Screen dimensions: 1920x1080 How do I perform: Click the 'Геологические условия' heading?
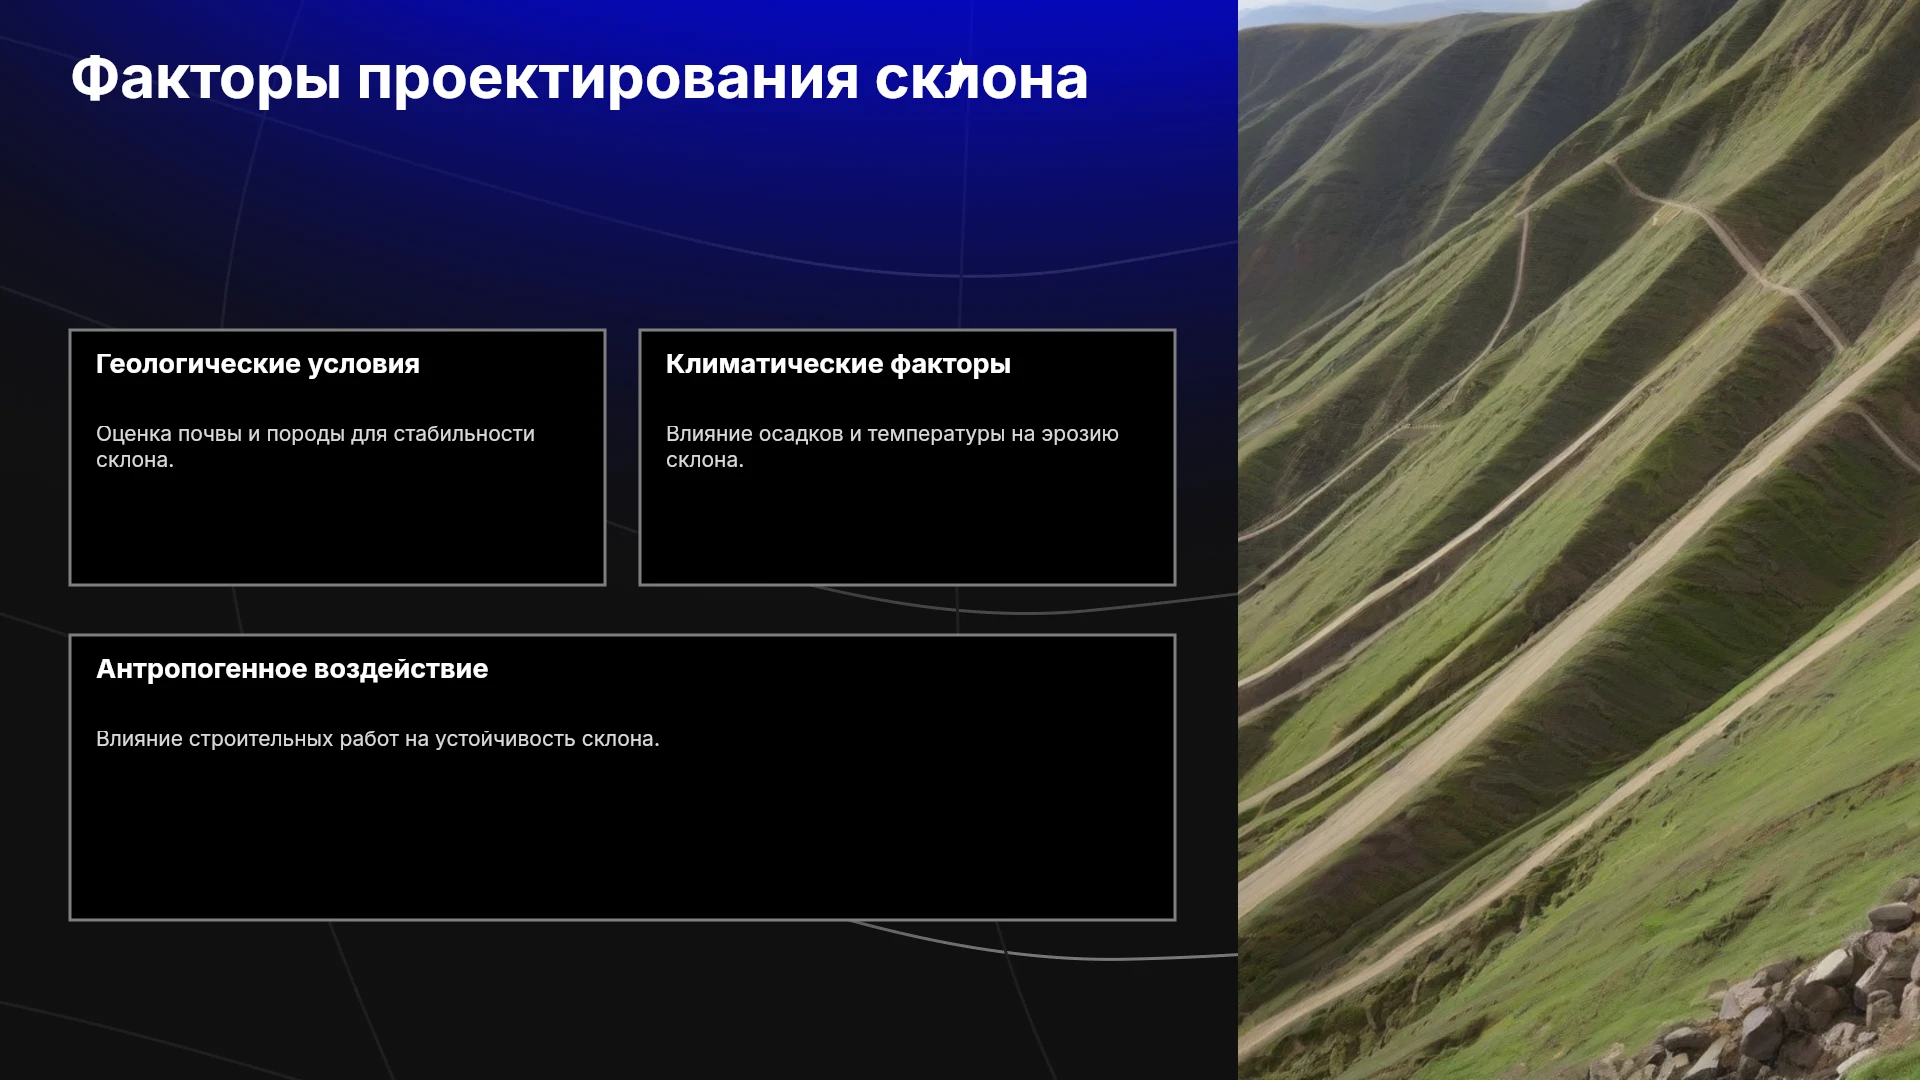pos(258,364)
